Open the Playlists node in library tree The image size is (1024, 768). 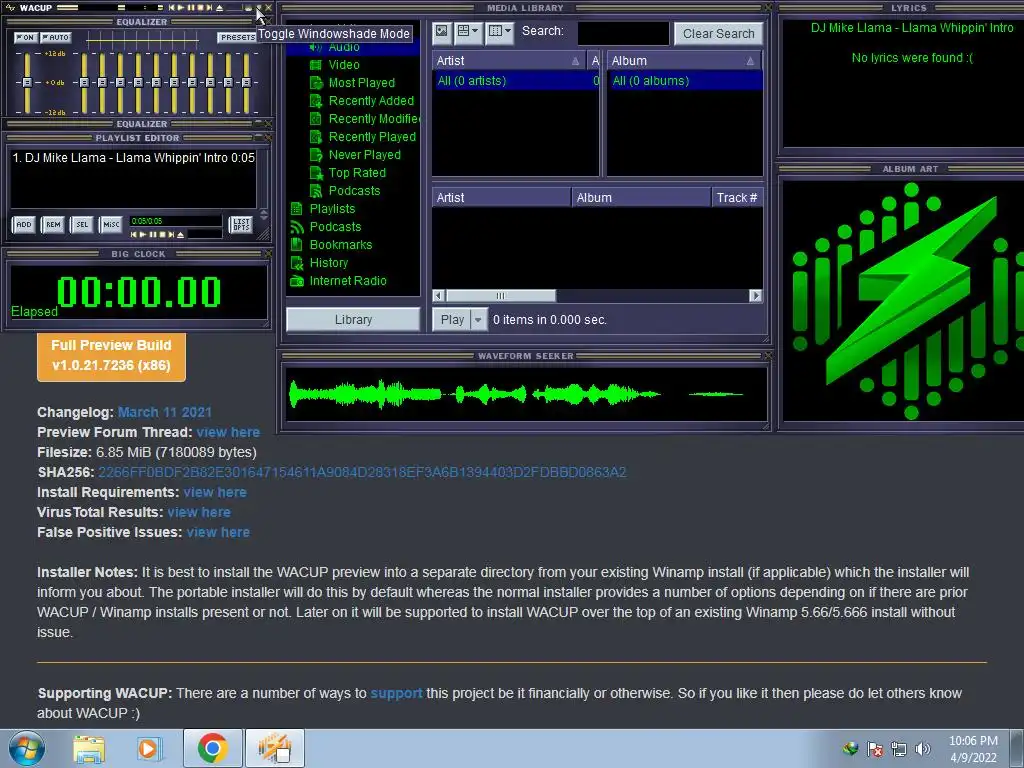pos(323,209)
